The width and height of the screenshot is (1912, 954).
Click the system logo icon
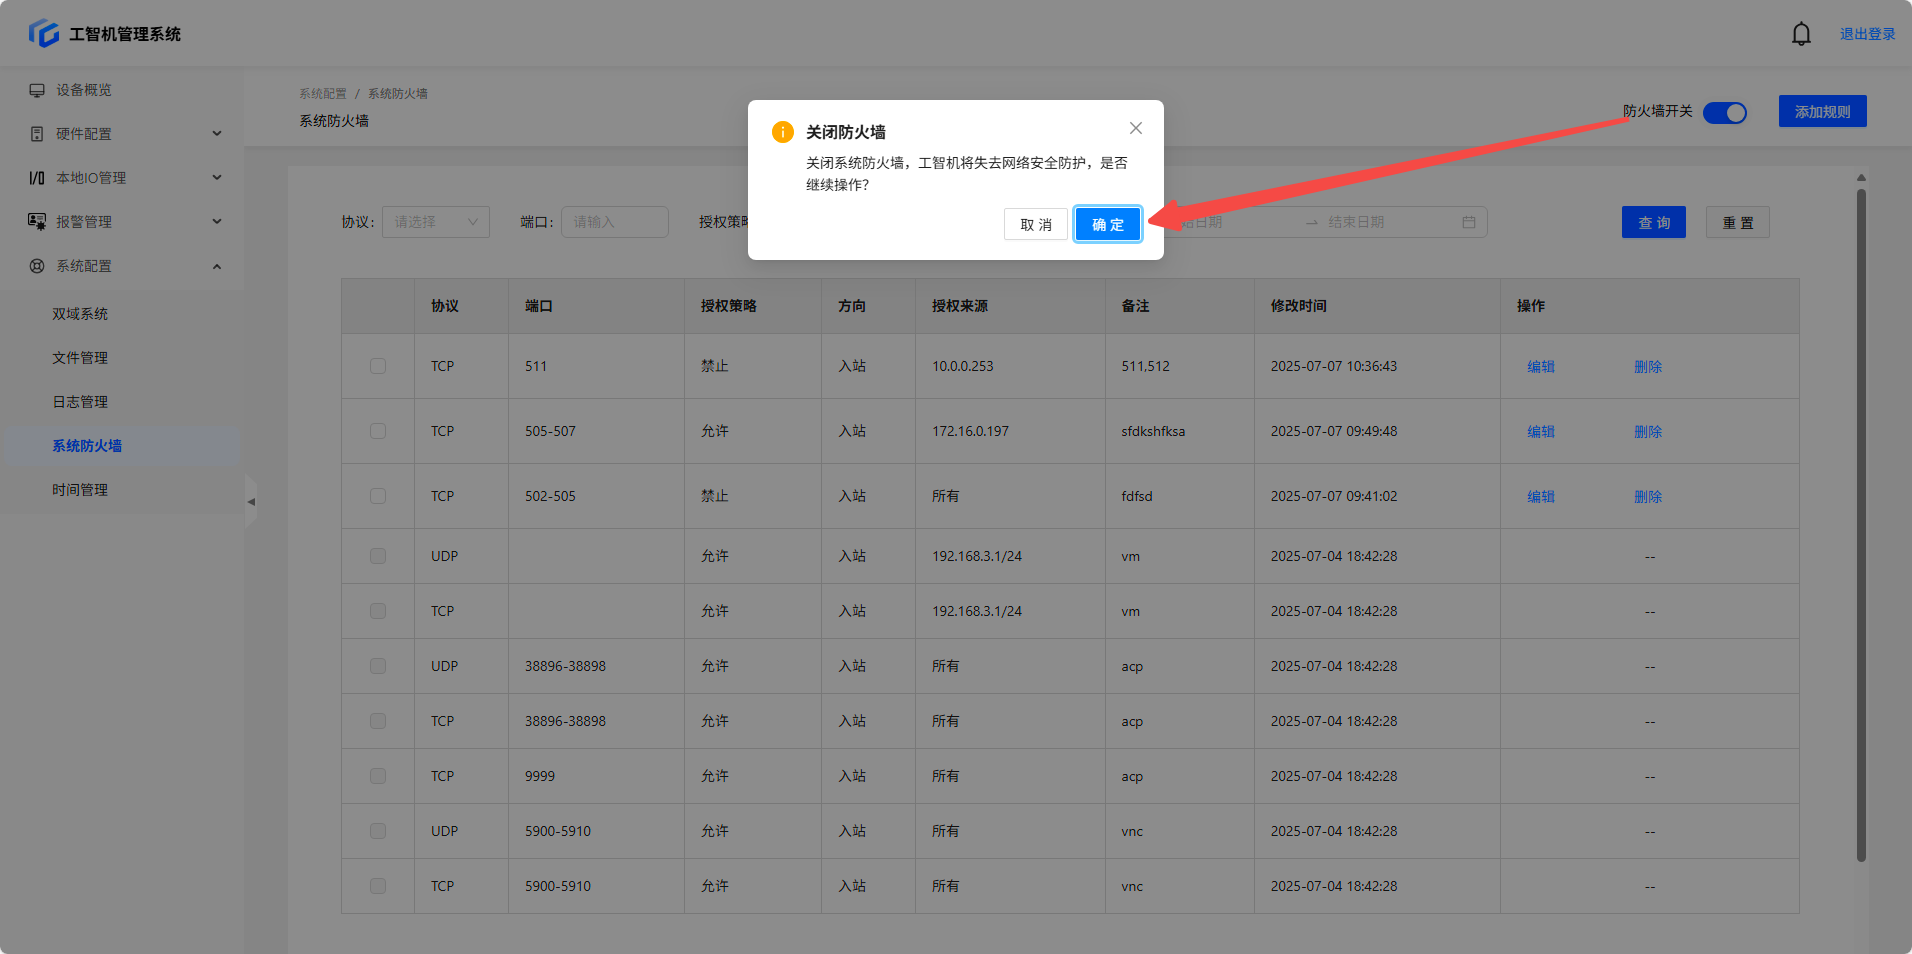click(x=44, y=34)
